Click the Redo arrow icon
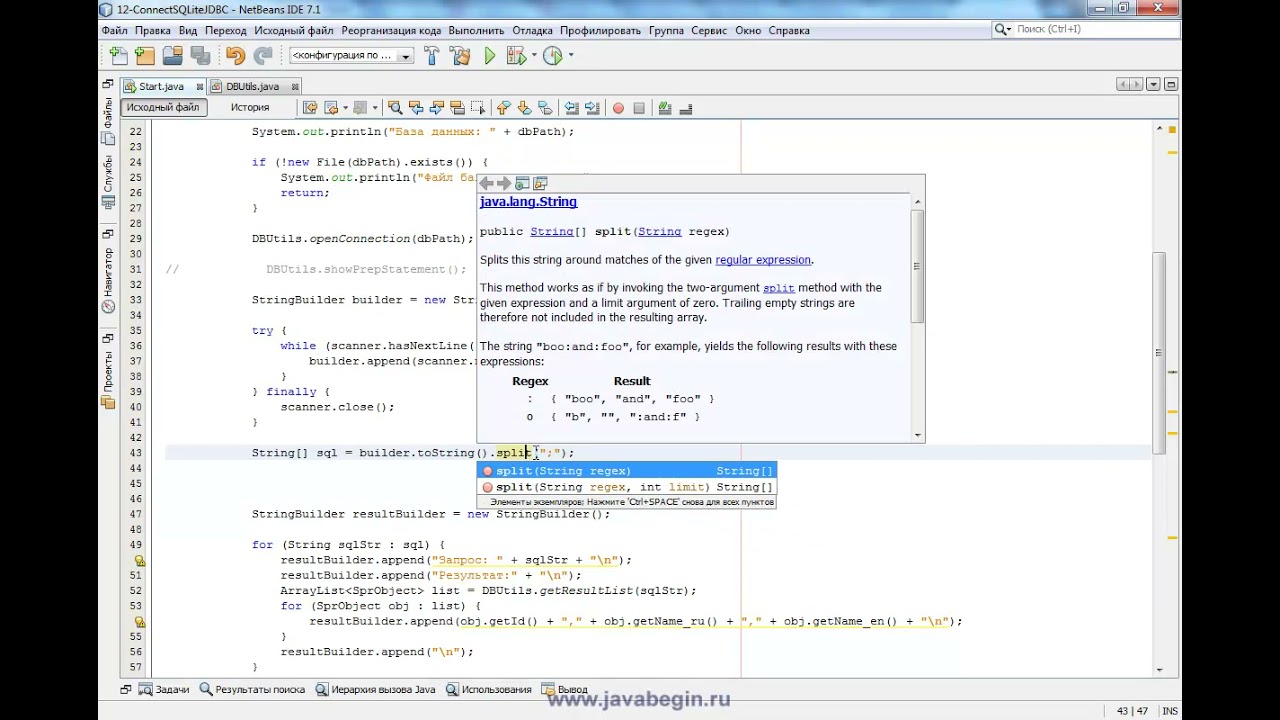The image size is (1280, 720). (263, 56)
